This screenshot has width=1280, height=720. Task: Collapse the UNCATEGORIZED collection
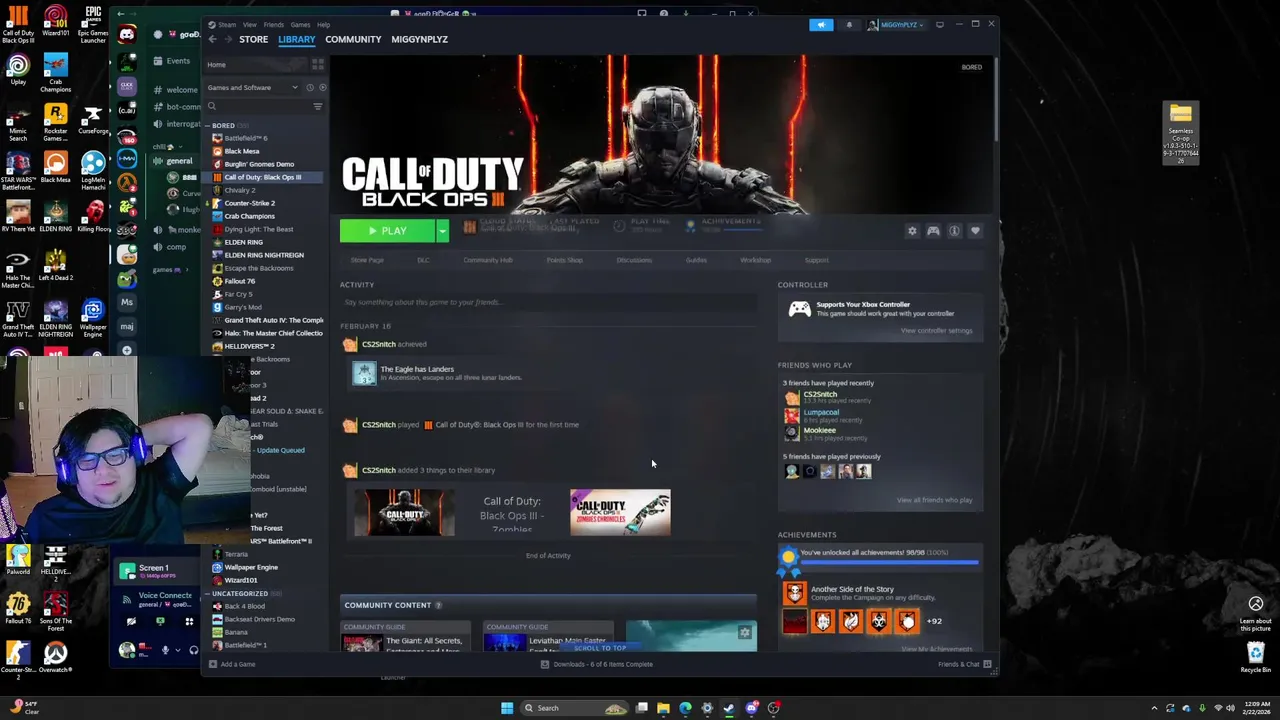(x=207, y=593)
